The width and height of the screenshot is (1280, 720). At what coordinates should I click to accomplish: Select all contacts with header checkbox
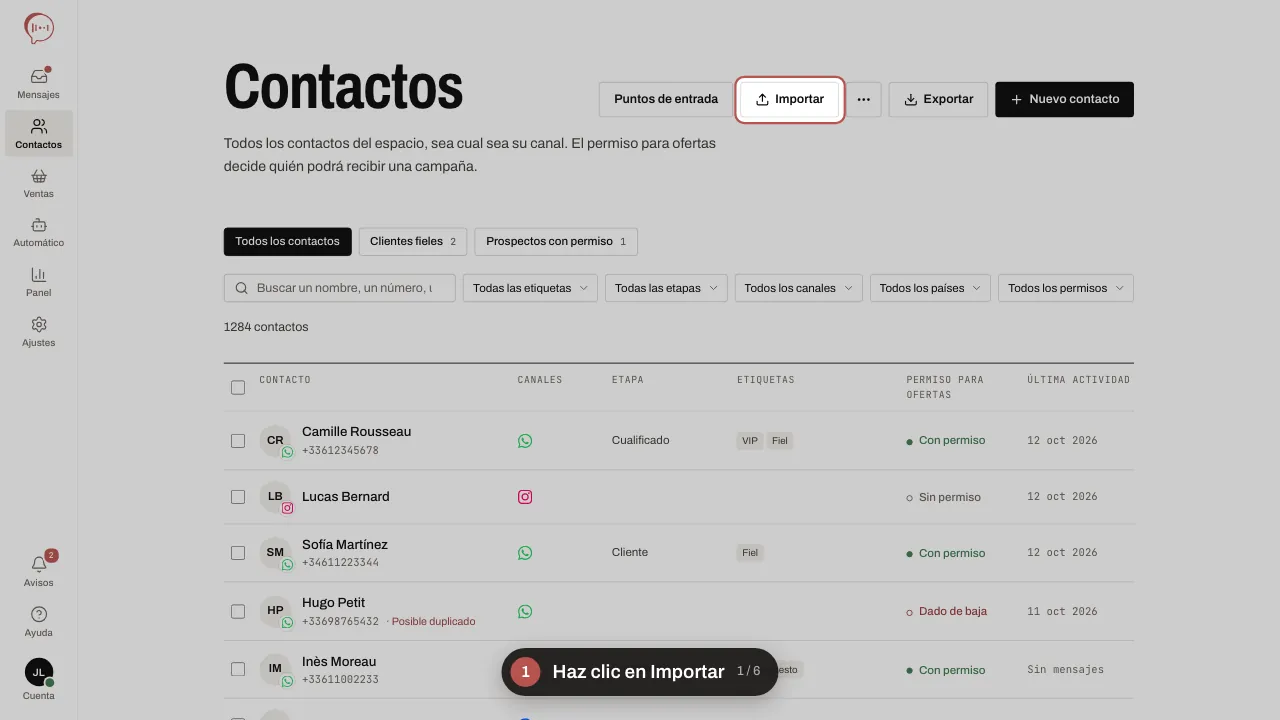click(x=238, y=387)
